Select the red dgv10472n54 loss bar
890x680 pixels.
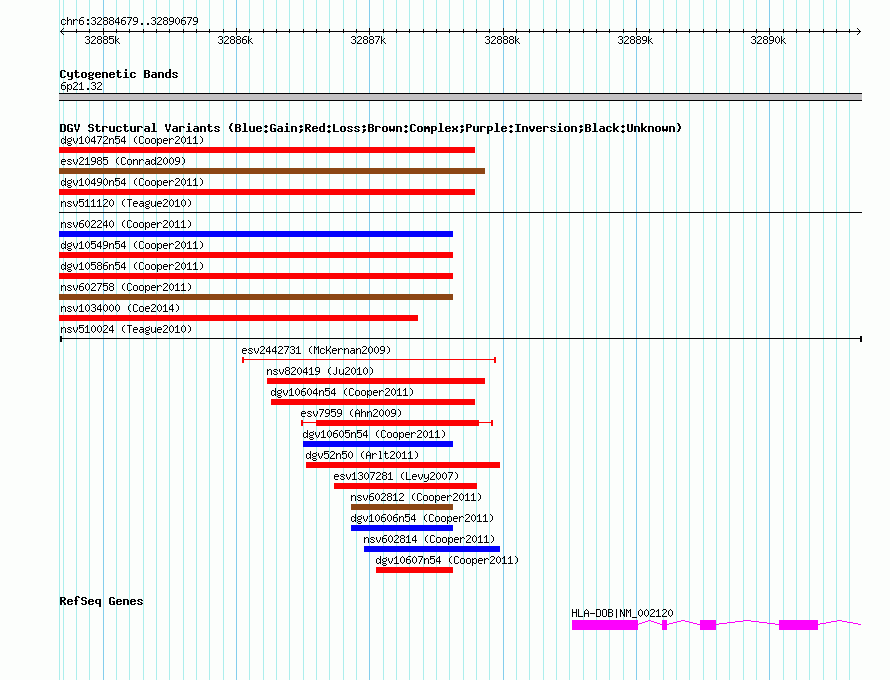267,150
